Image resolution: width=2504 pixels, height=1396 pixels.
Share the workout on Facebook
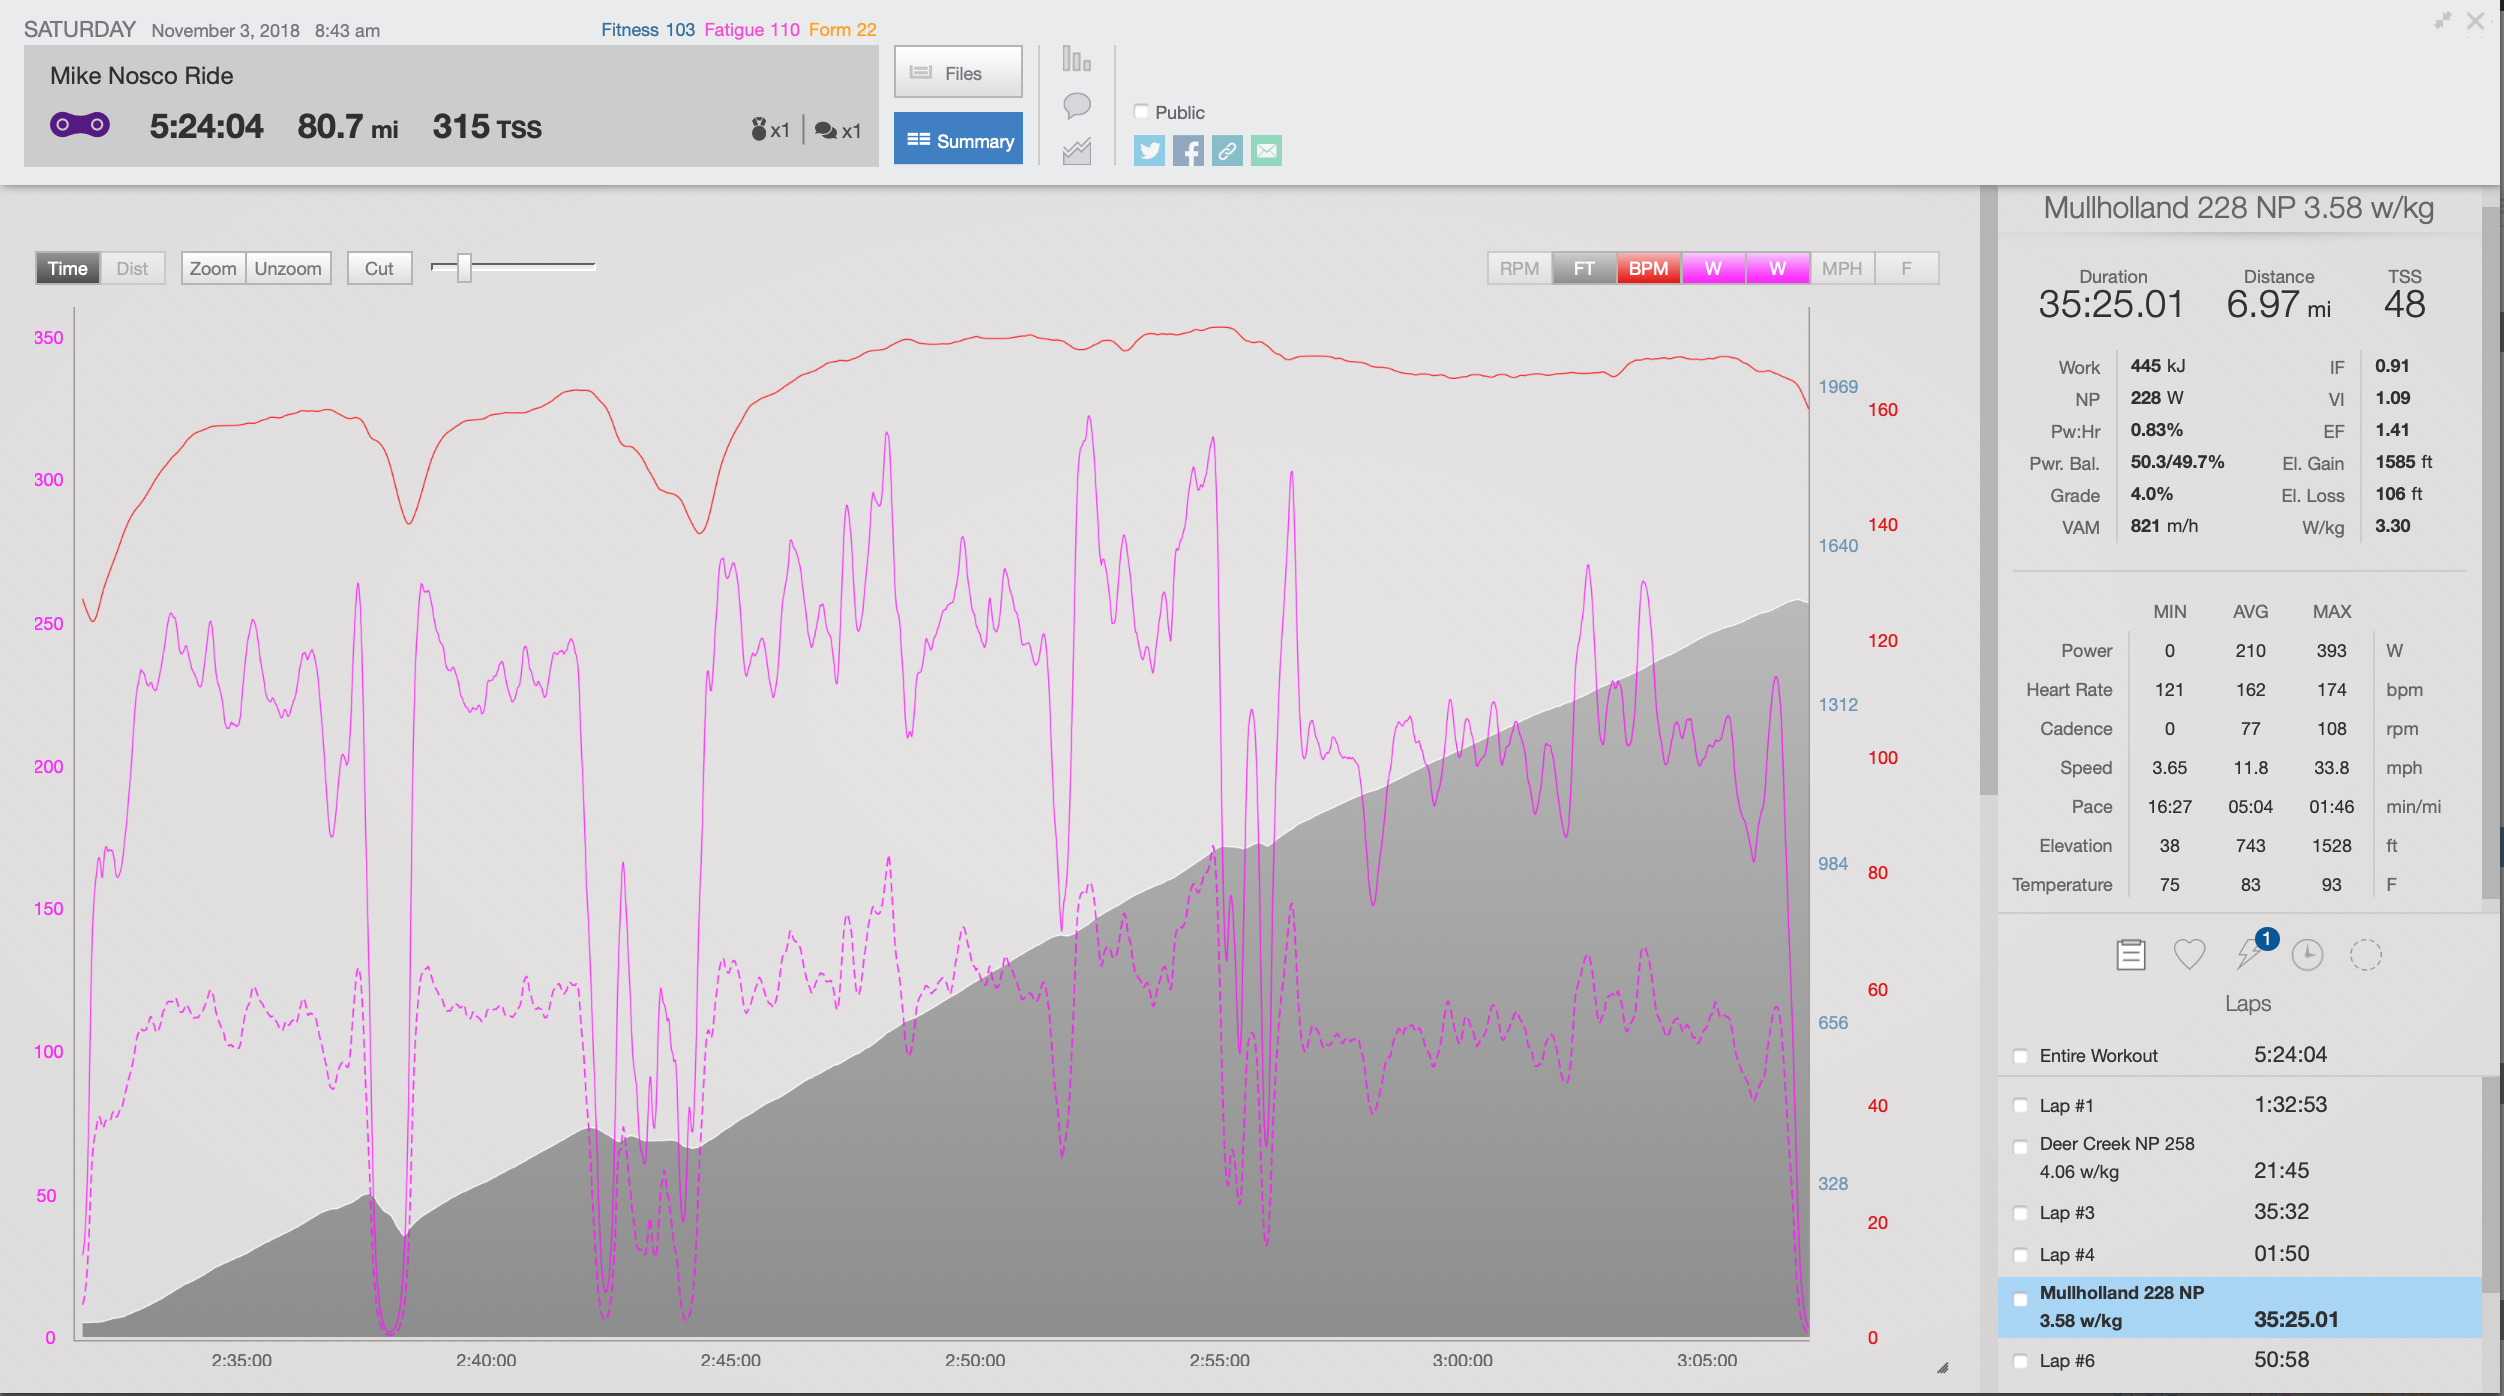click(1188, 151)
